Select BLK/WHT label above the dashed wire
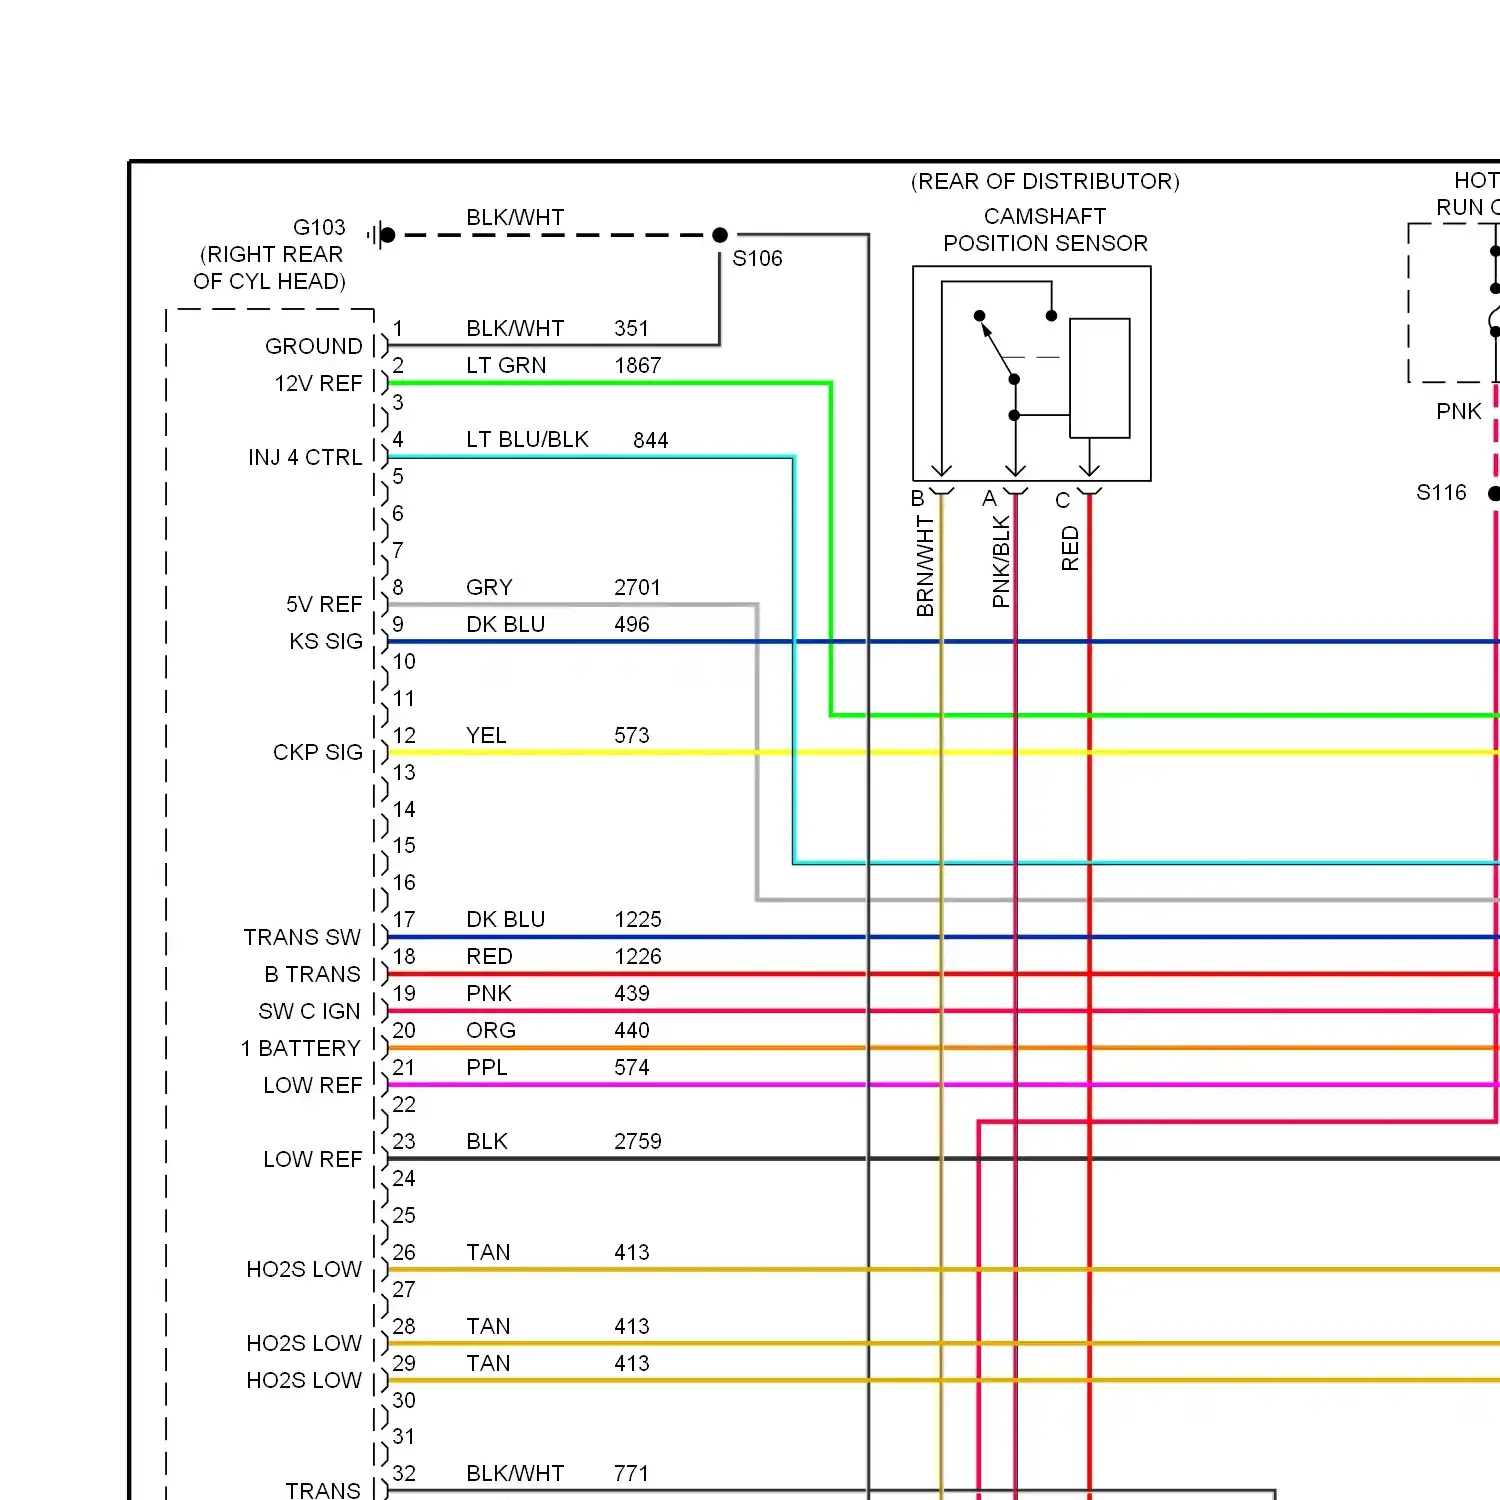1500x1500 pixels. (515, 218)
